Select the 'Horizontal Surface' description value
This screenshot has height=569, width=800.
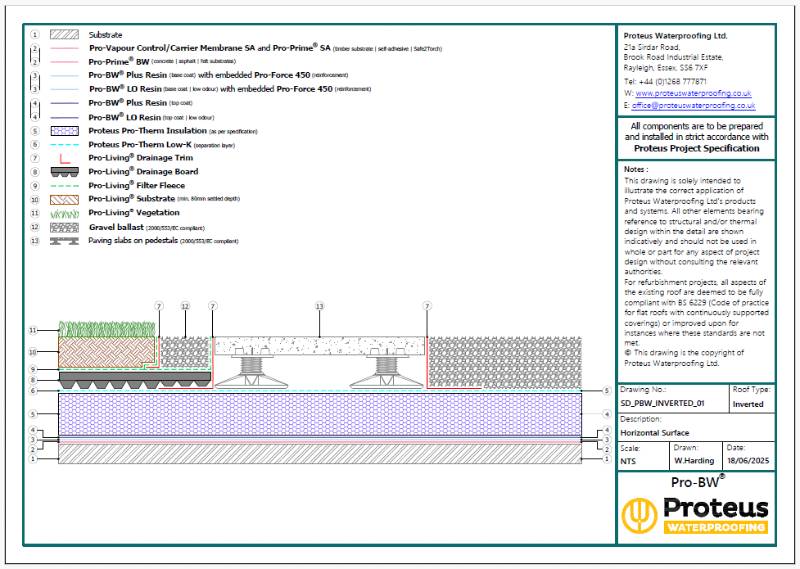(655, 433)
